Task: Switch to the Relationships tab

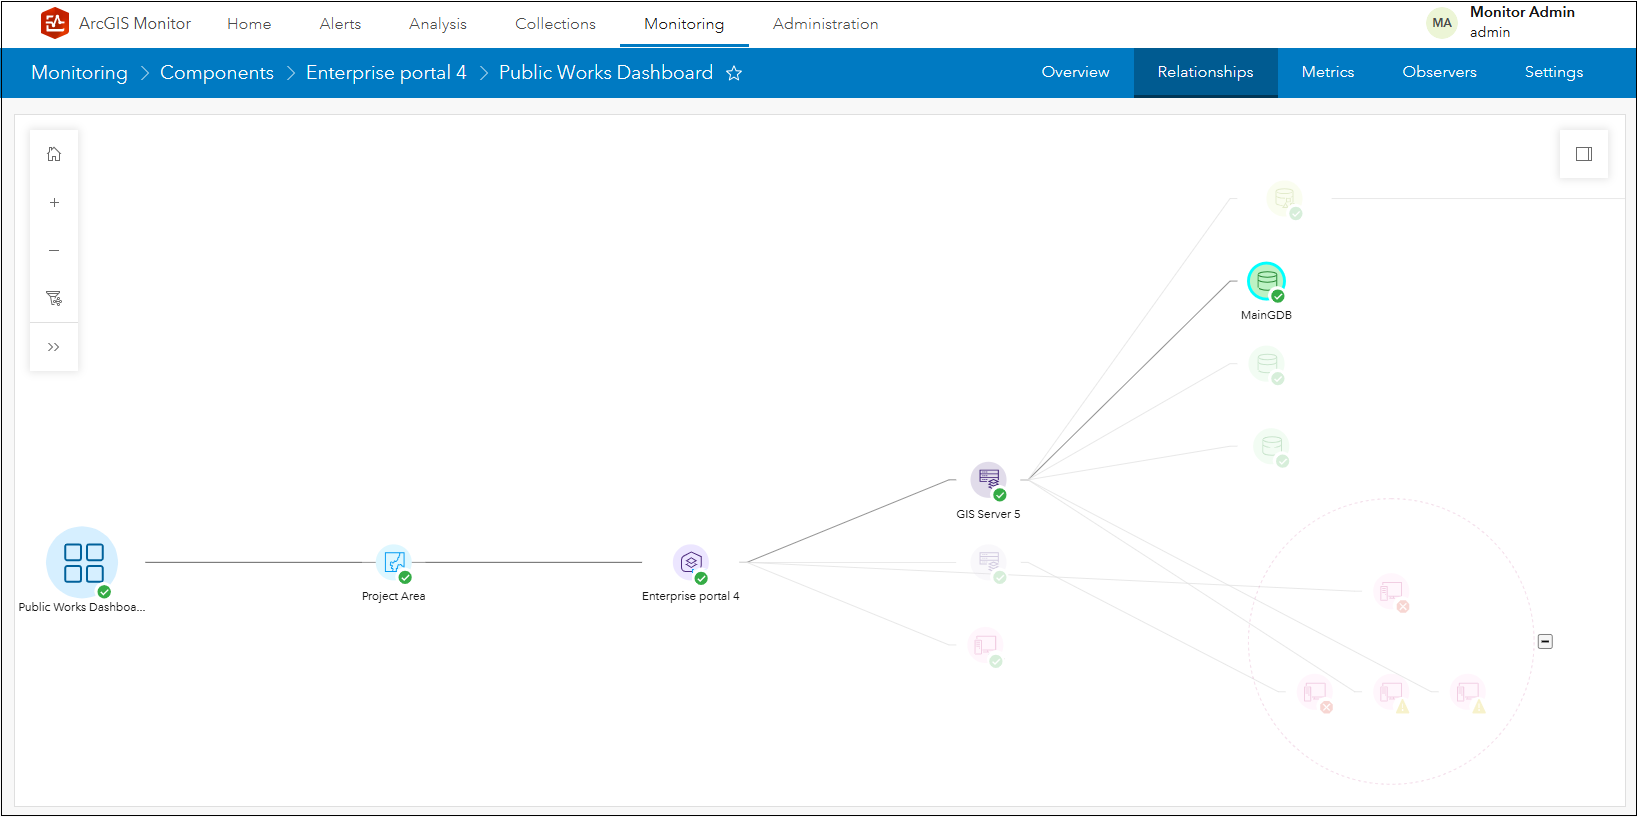Action: tap(1205, 72)
